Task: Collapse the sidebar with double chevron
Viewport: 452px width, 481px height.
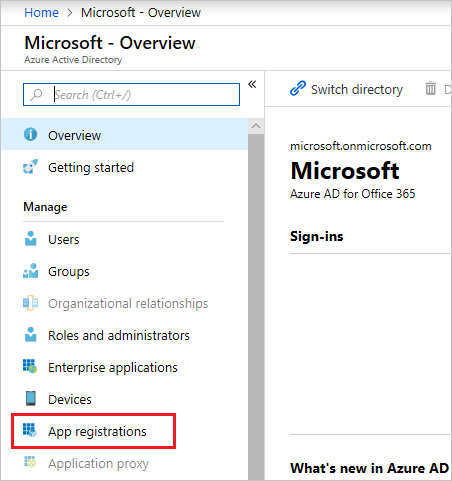Action: [252, 84]
